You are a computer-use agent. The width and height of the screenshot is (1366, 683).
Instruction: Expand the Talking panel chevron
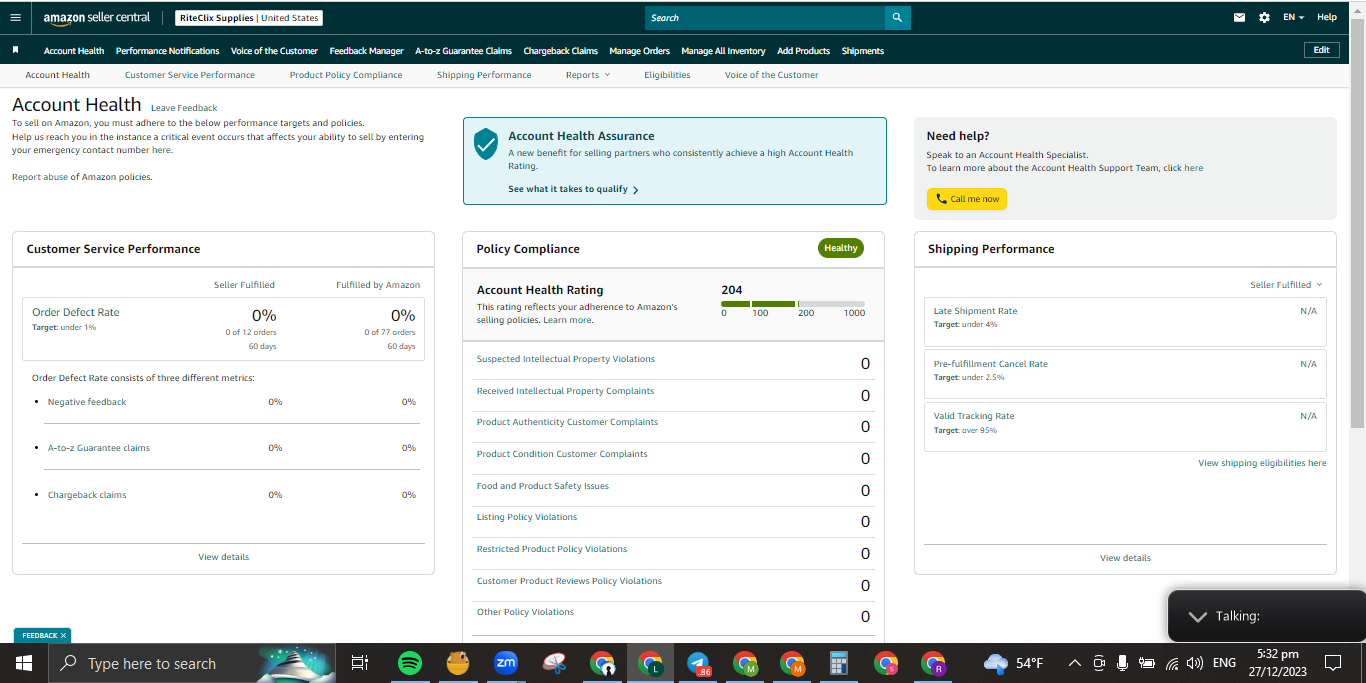coord(1197,616)
